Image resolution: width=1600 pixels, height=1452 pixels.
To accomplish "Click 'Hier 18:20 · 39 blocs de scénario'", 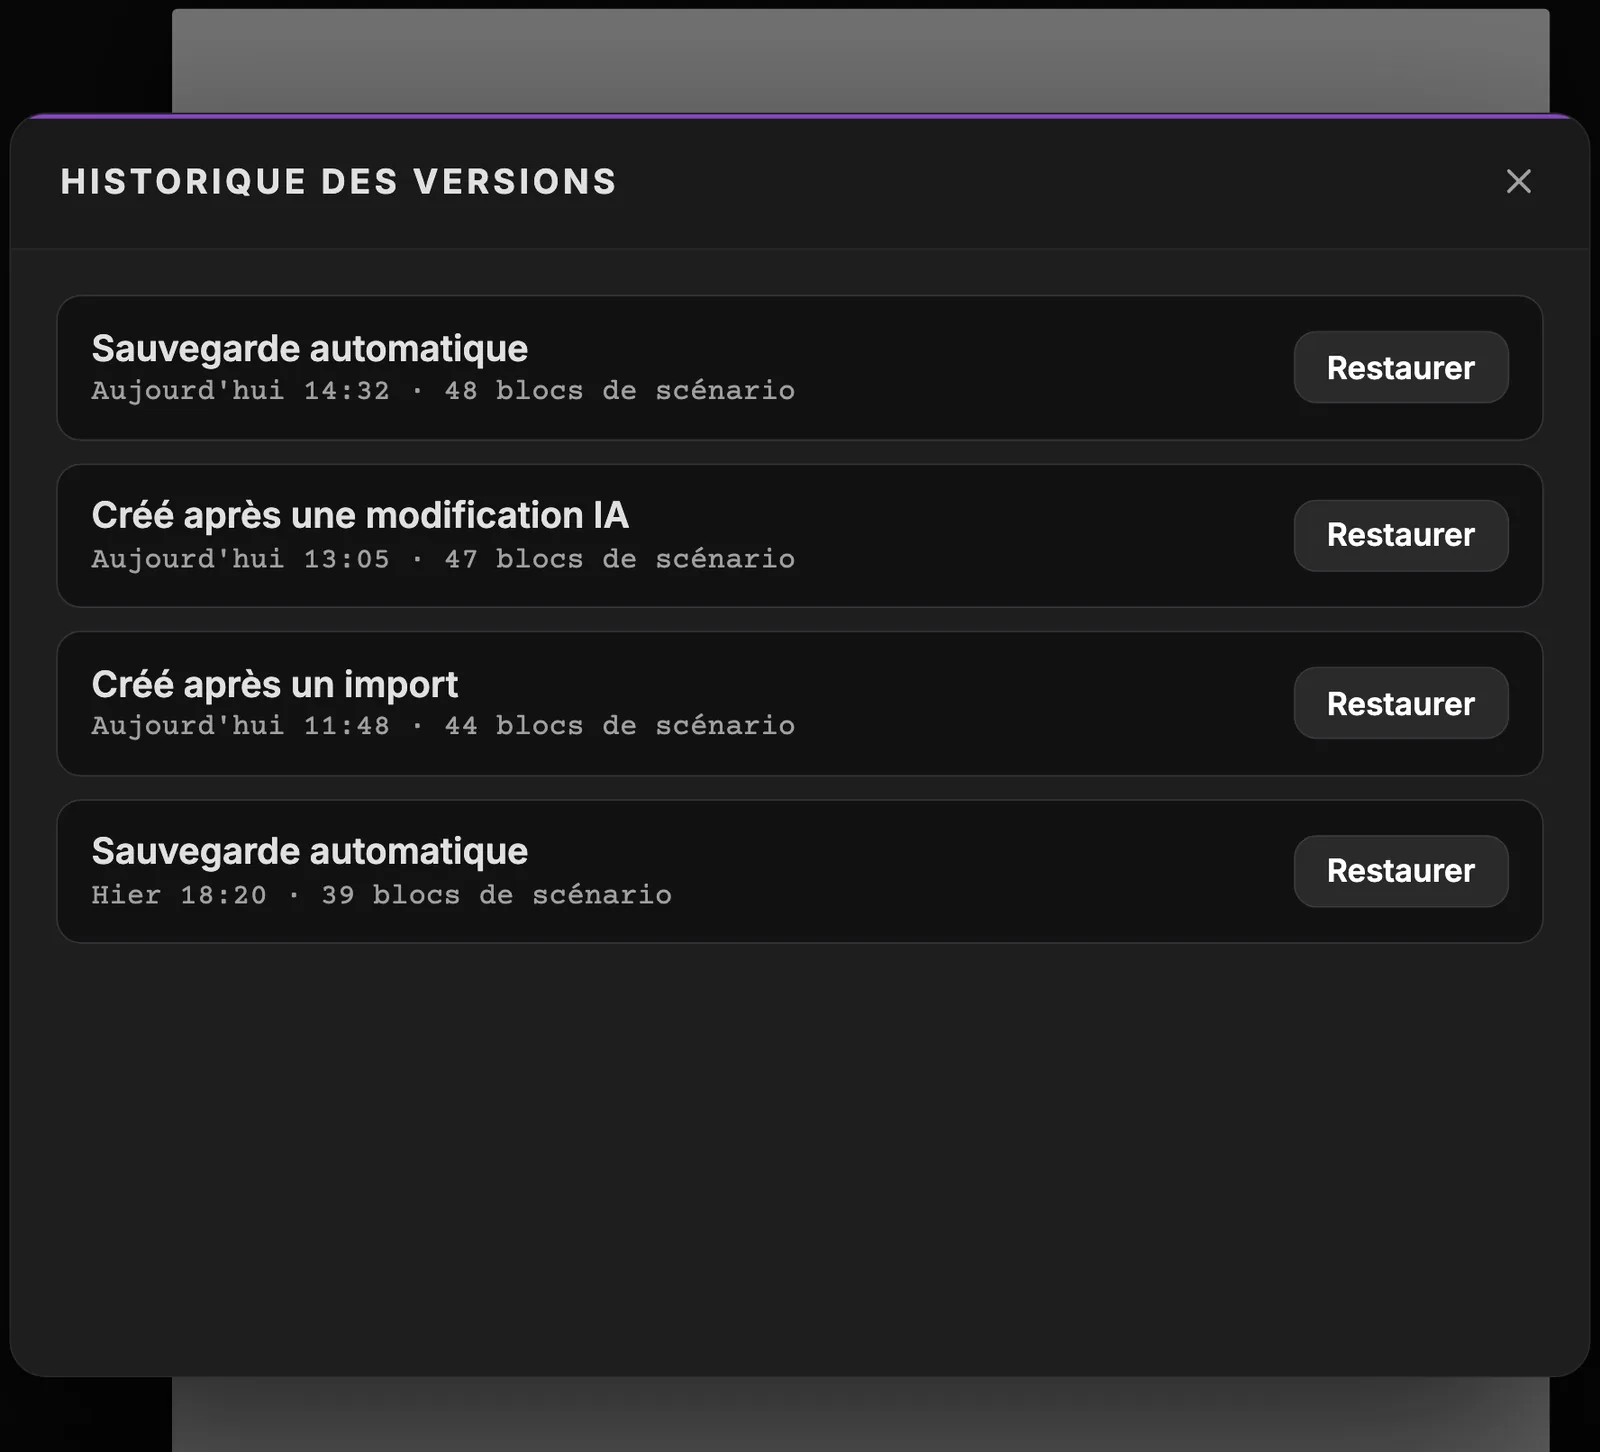I will click(381, 895).
